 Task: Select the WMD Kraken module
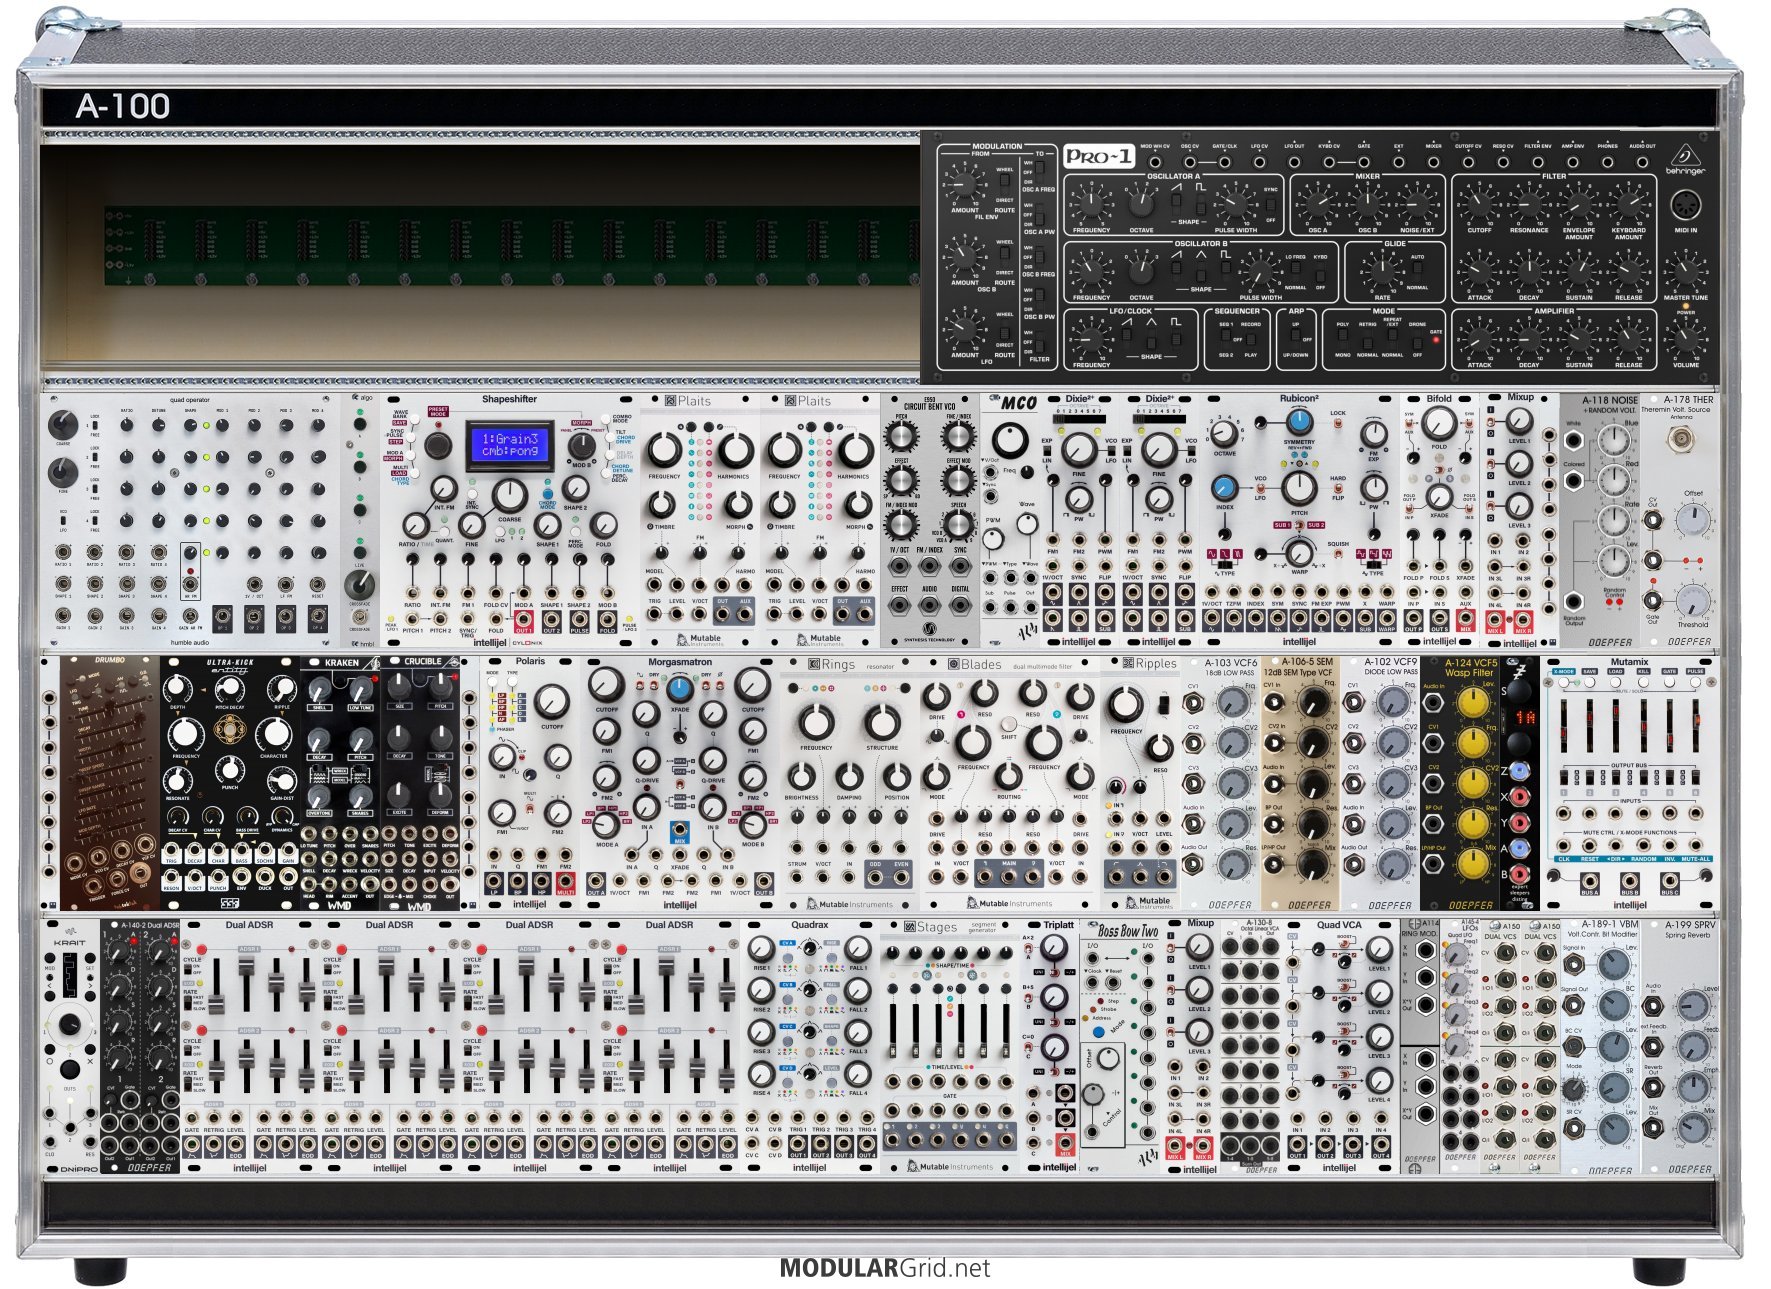click(x=340, y=783)
